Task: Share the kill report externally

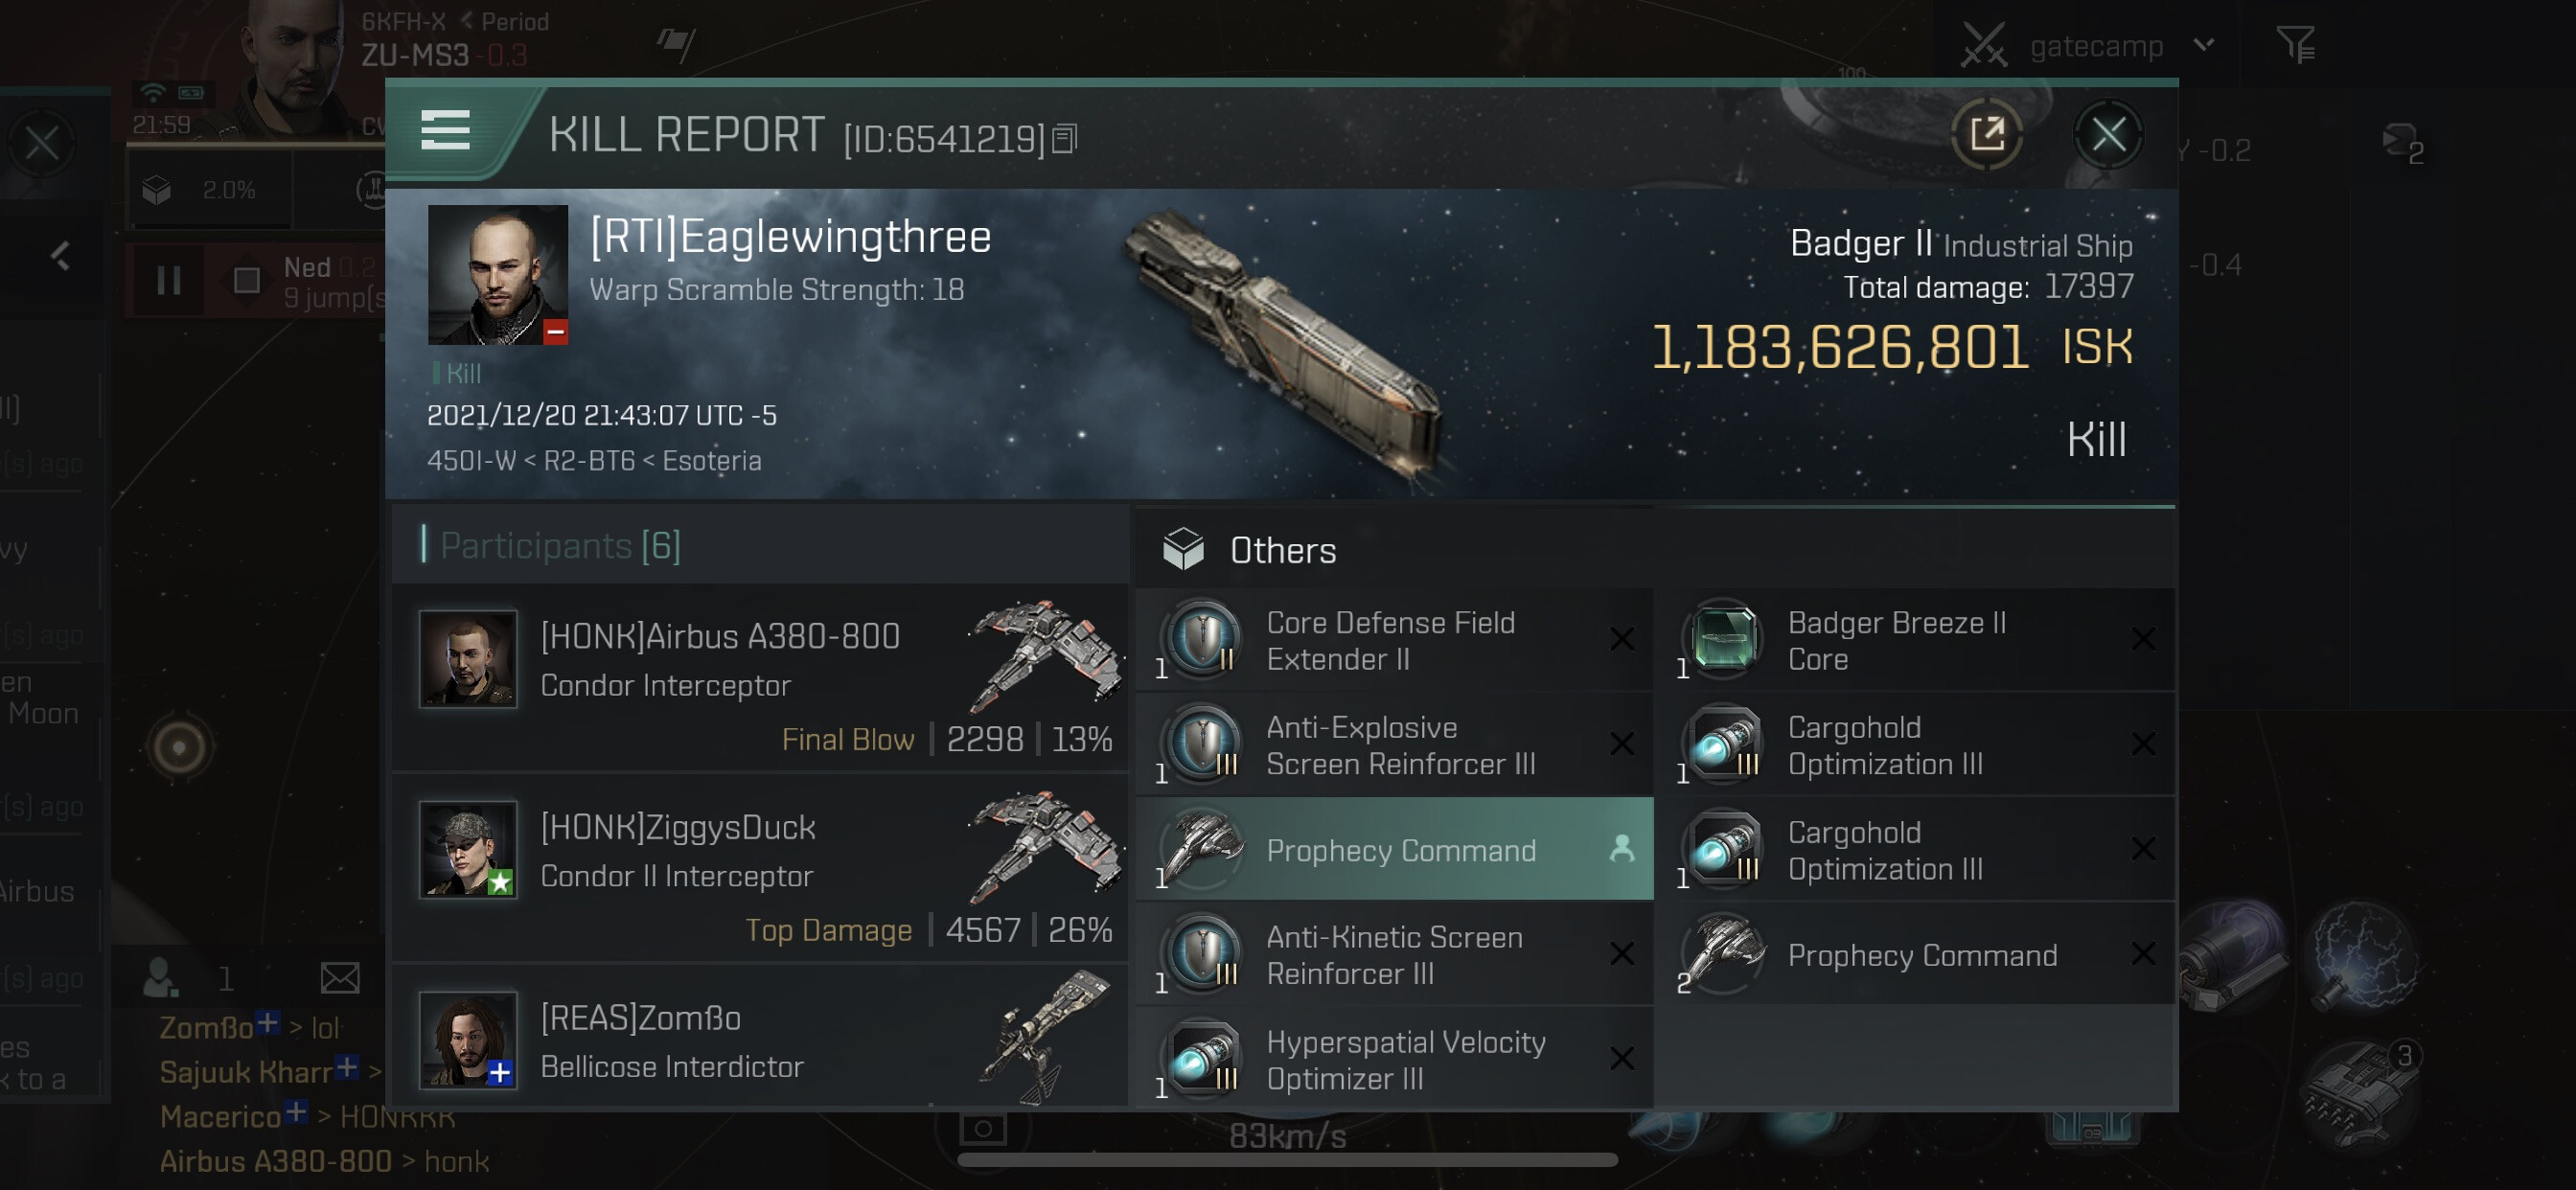Action: pos(1986,134)
